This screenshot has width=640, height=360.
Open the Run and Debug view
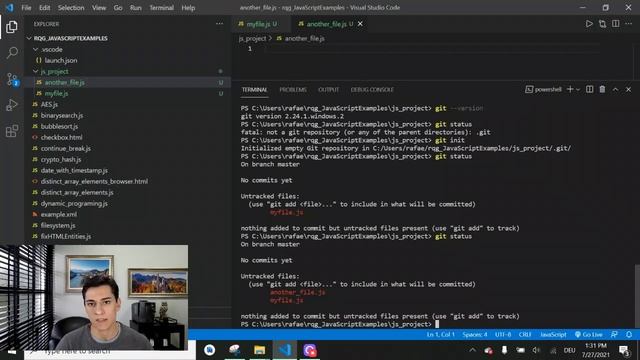(12, 105)
